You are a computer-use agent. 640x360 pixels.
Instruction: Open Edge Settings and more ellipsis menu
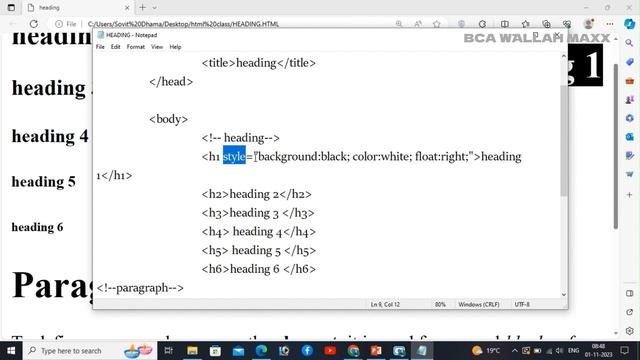[610, 24]
